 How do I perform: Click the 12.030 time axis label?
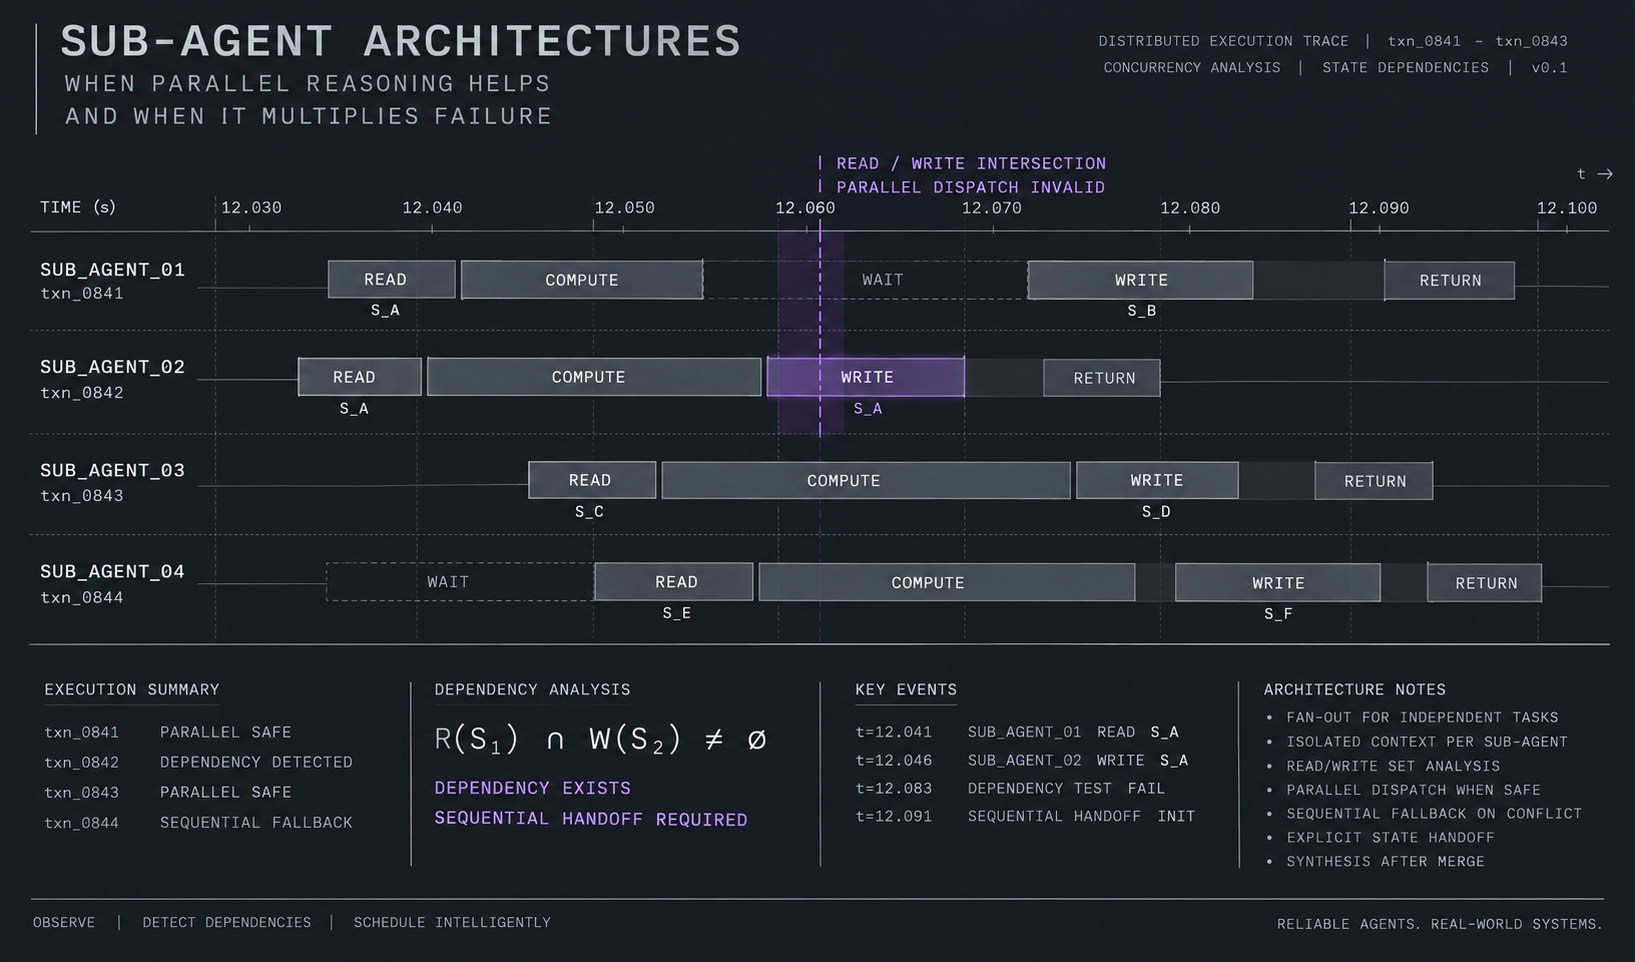251,208
